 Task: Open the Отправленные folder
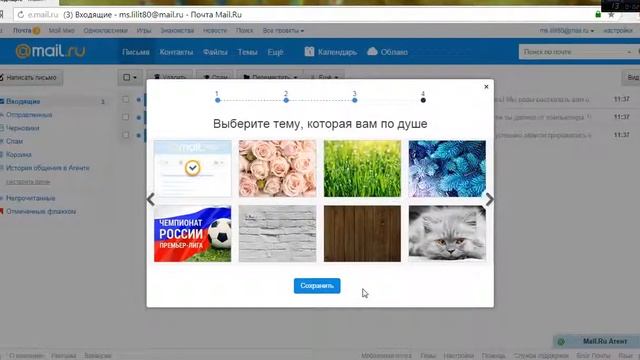click(x=29, y=115)
